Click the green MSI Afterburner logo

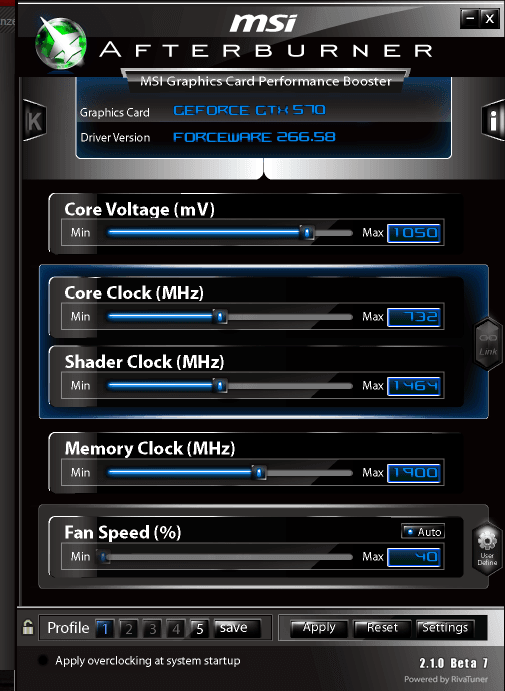(60, 44)
